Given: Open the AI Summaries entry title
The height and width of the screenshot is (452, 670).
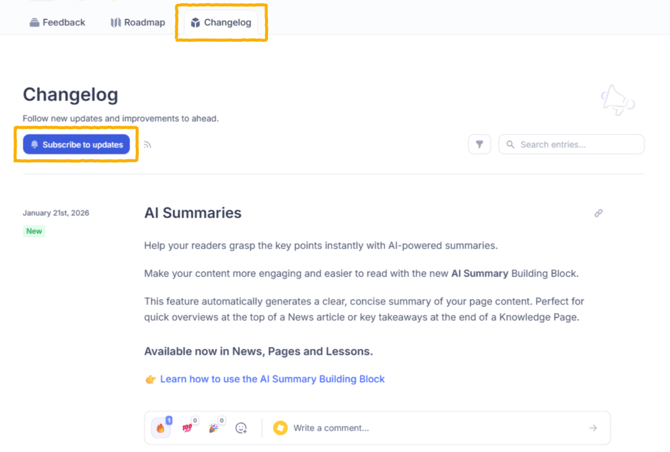Looking at the screenshot, I should click(x=193, y=213).
